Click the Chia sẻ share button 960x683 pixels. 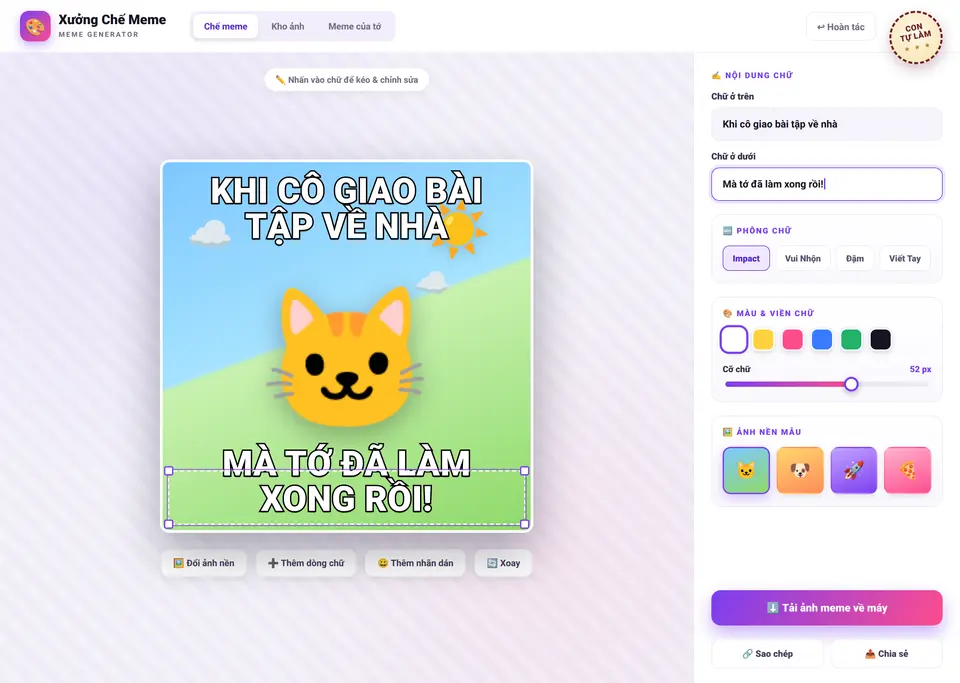(x=887, y=654)
